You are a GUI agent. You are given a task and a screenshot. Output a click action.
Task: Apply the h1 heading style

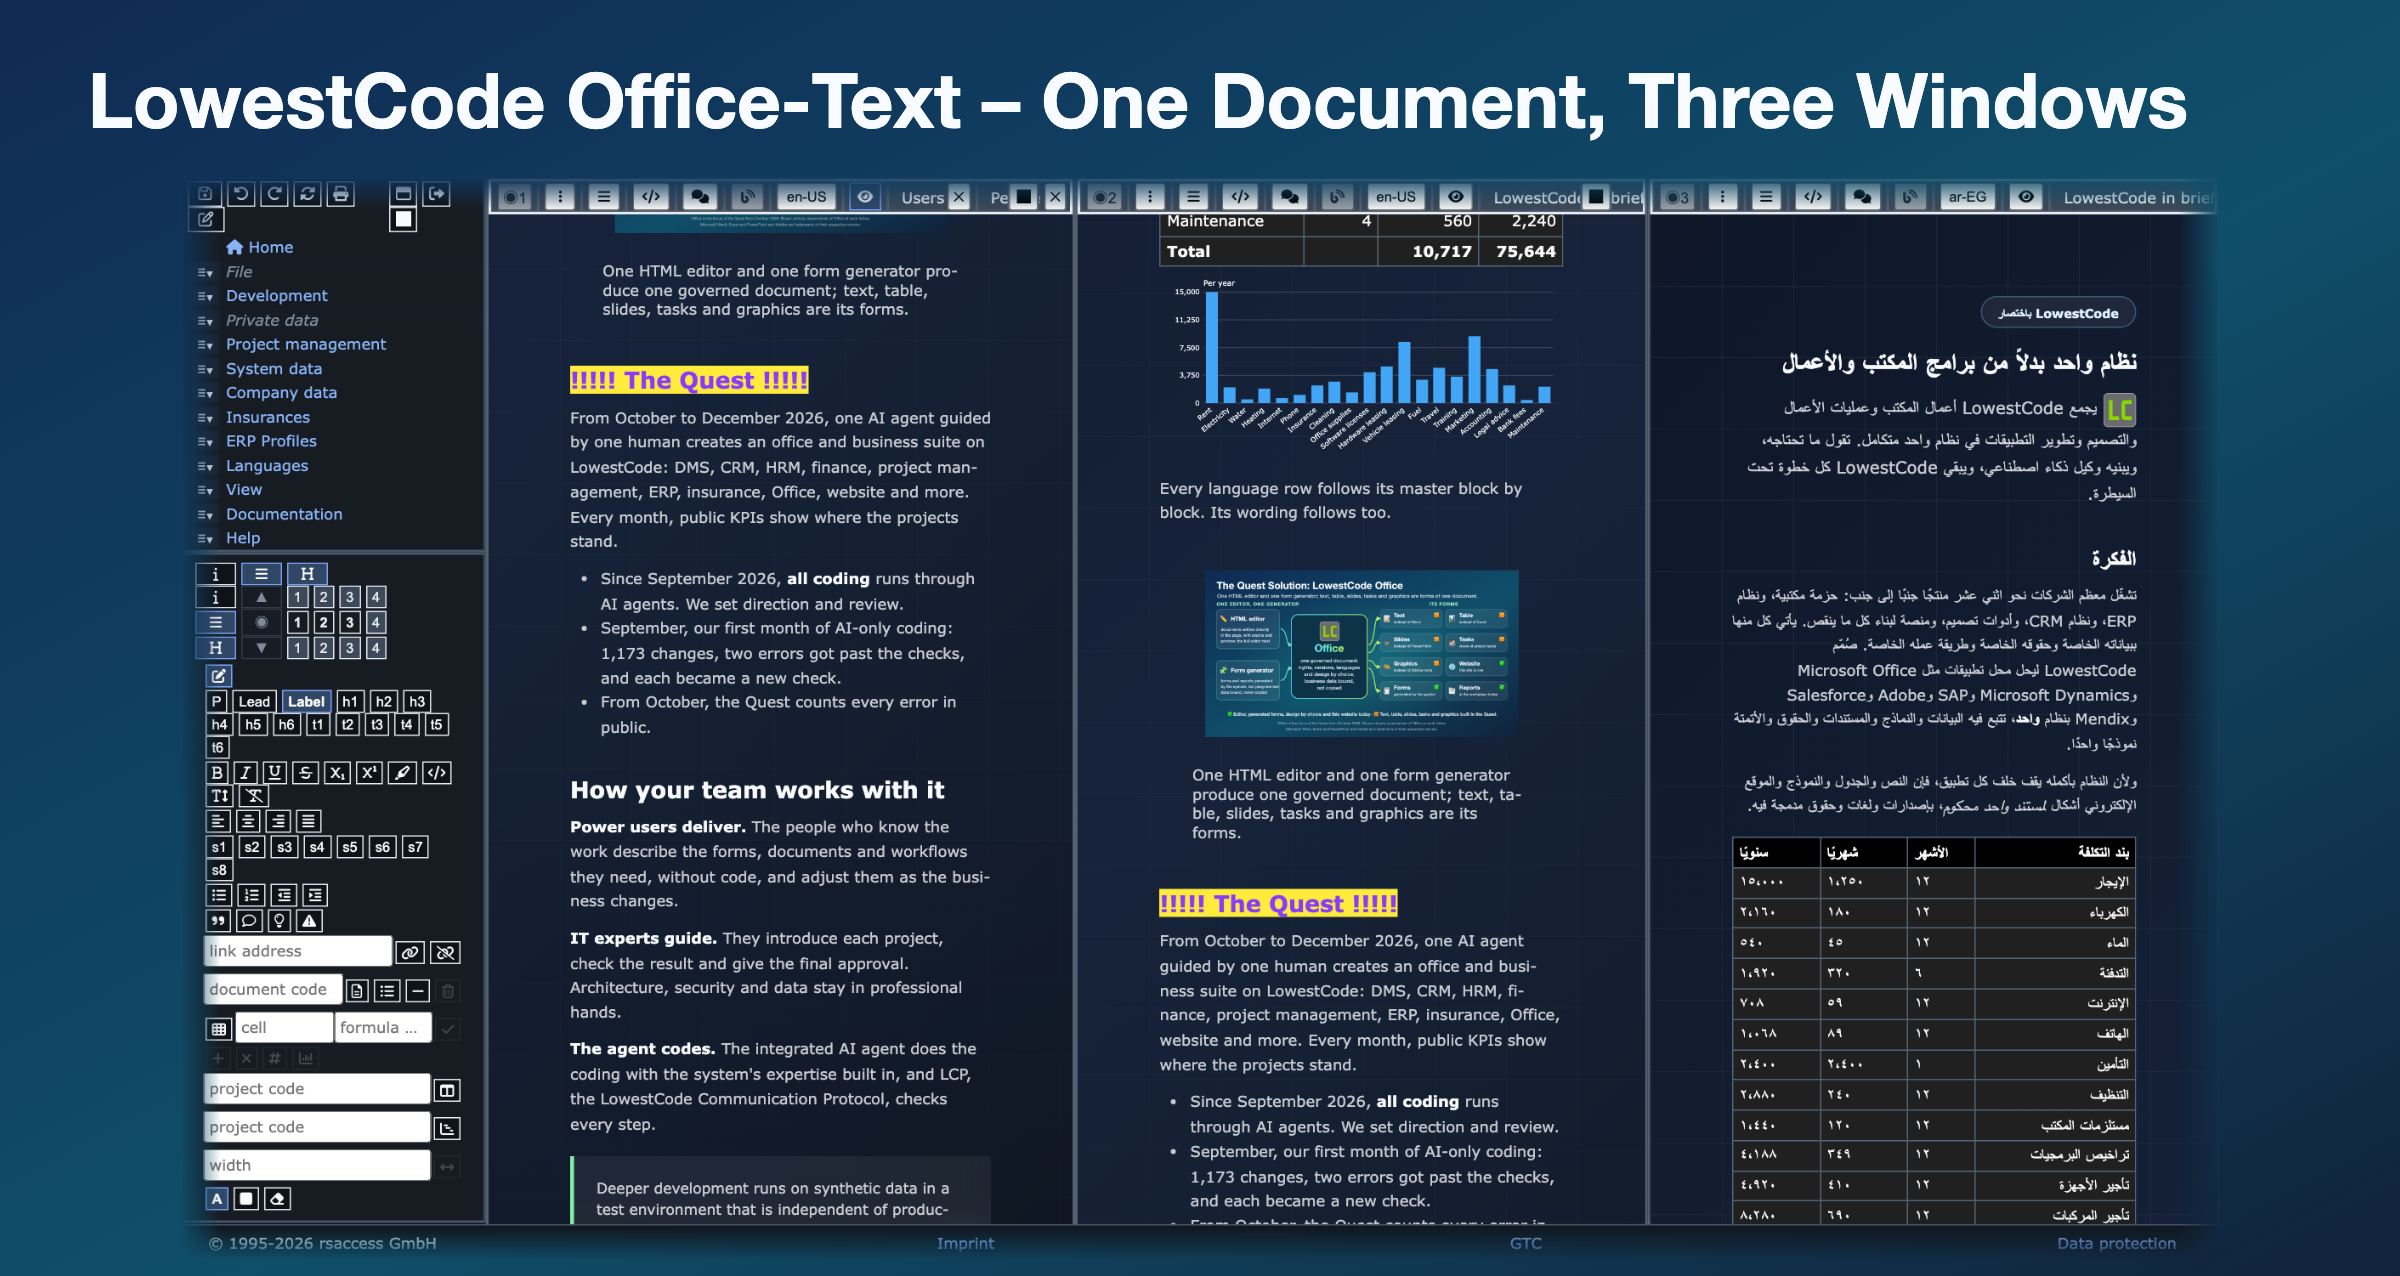click(x=350, y=701)
